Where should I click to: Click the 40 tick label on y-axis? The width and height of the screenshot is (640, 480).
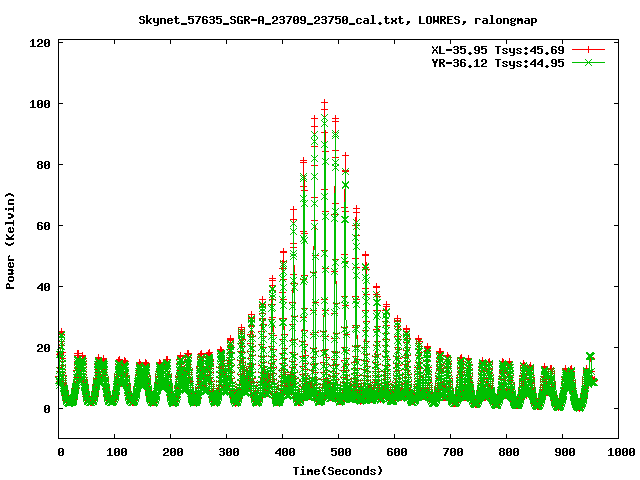[x=43, y=287]
